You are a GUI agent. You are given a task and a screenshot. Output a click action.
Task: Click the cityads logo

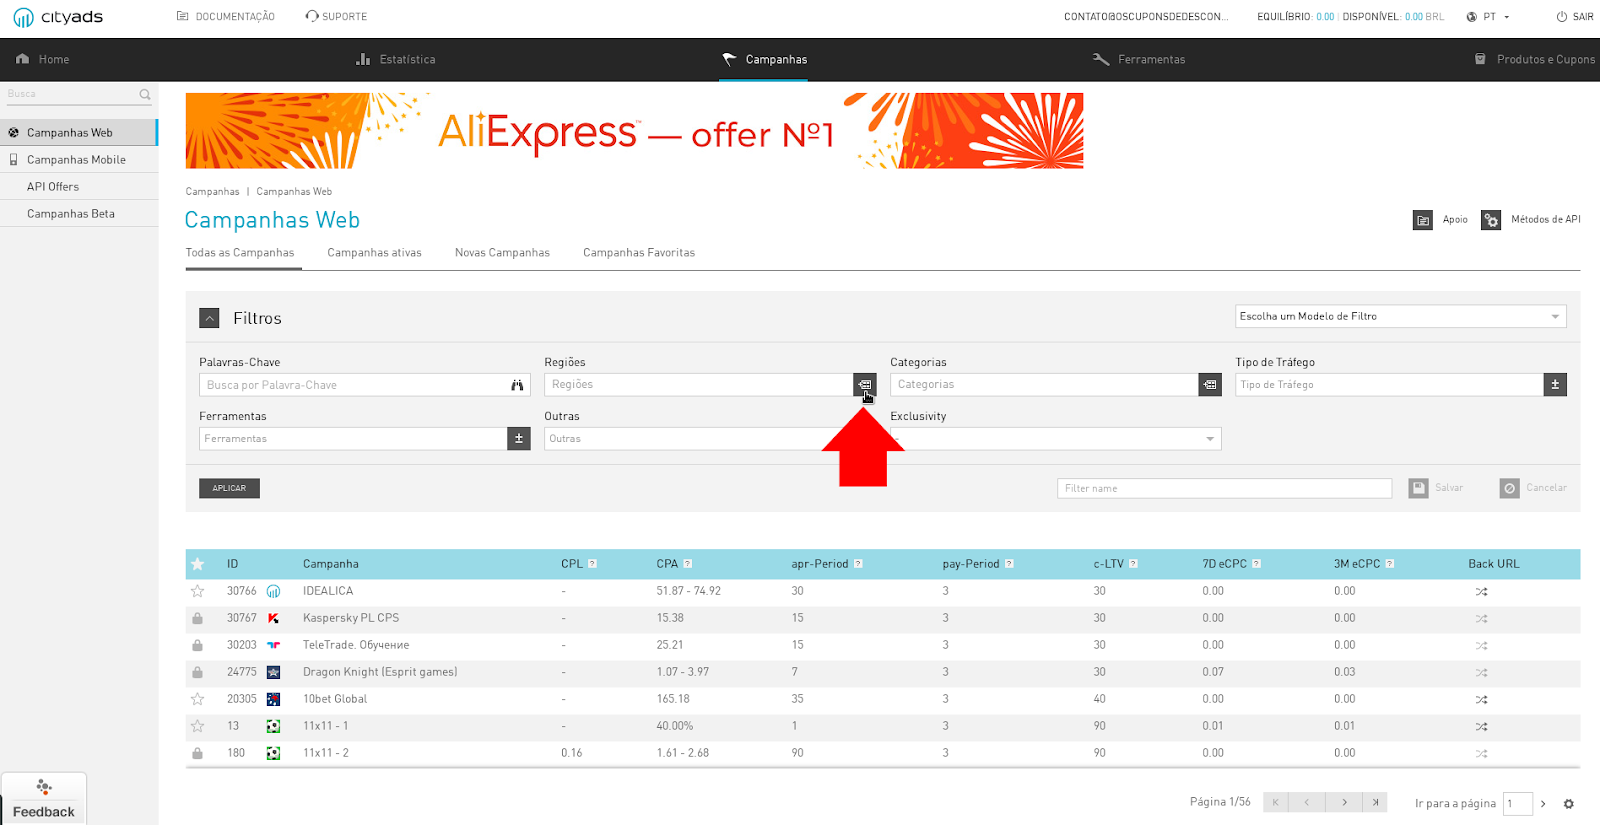(x=58, y=17)
